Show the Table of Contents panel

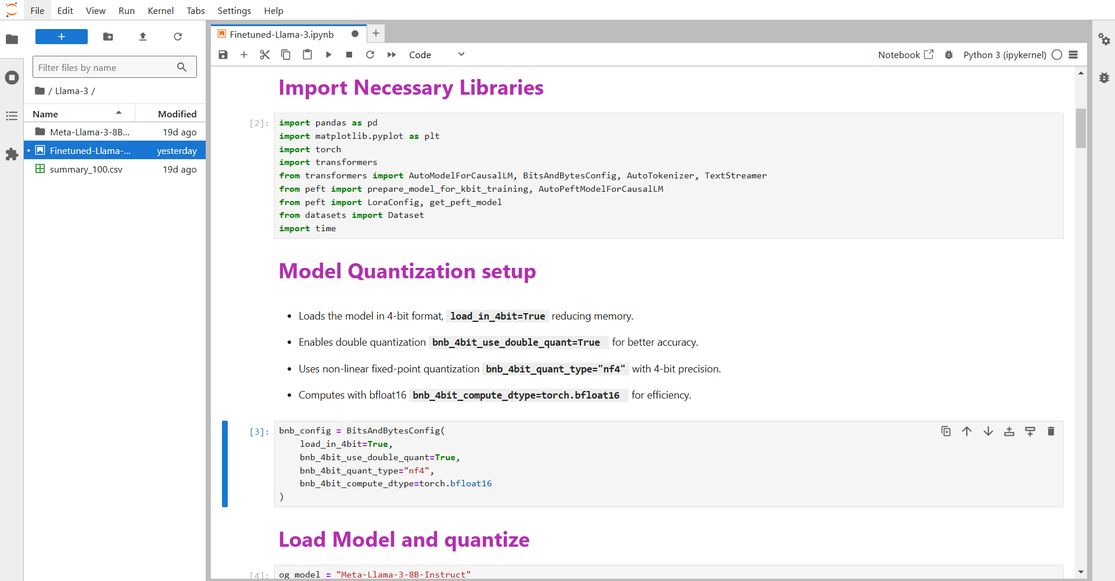click(11, 116)
